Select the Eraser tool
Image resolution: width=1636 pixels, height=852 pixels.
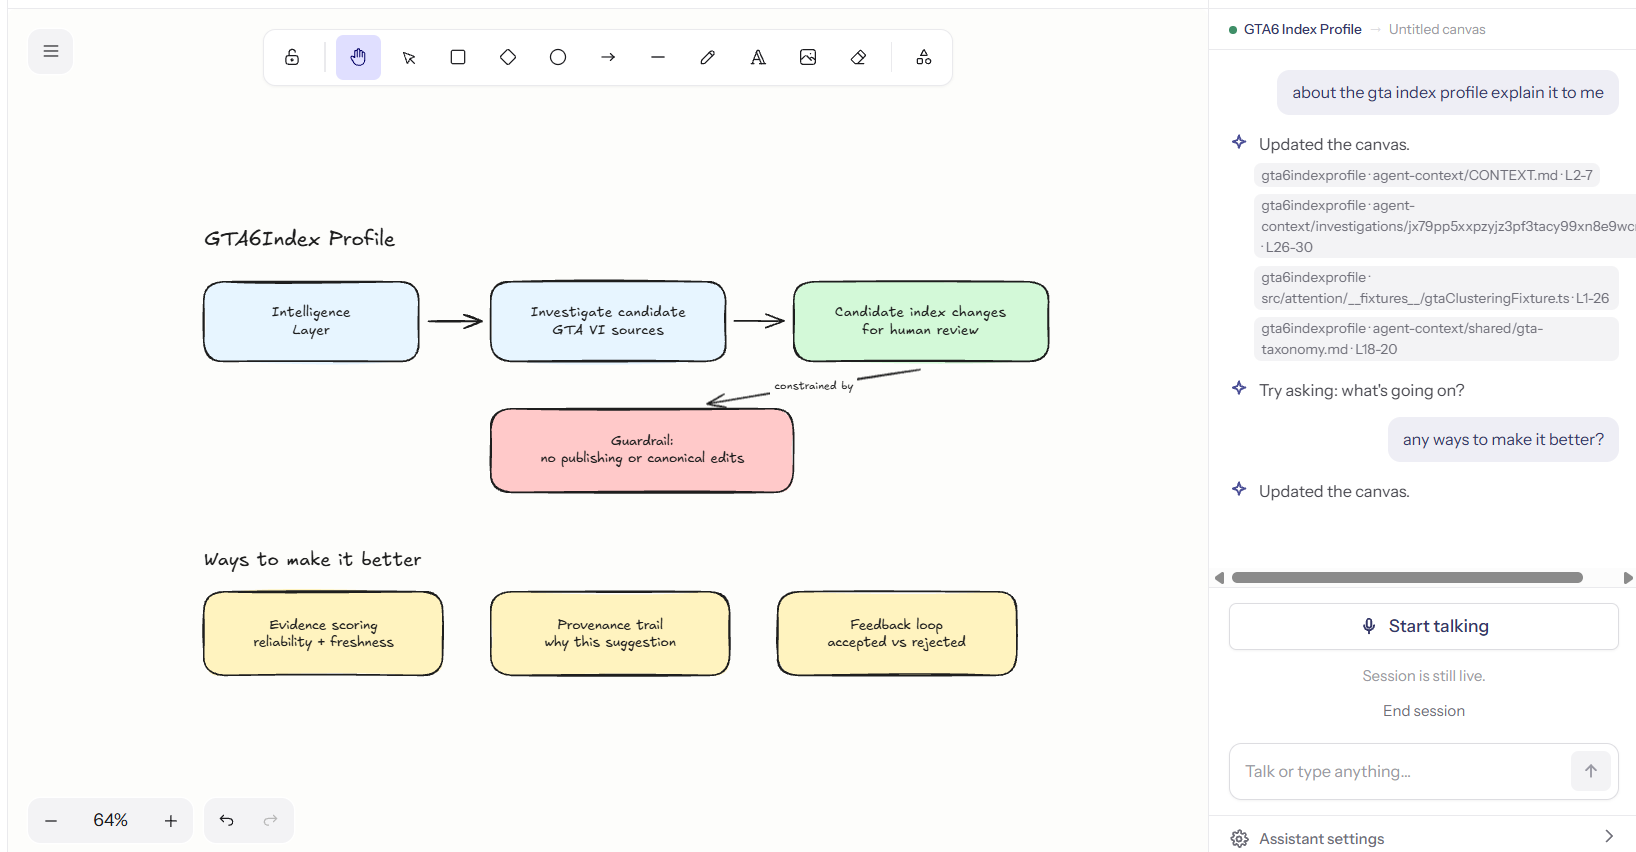coord(858,57)
